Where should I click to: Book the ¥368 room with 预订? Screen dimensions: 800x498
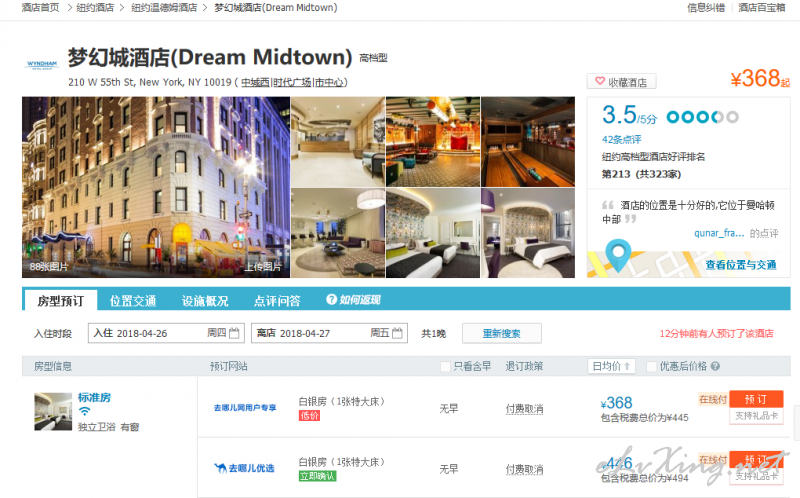tap(756, 399)
